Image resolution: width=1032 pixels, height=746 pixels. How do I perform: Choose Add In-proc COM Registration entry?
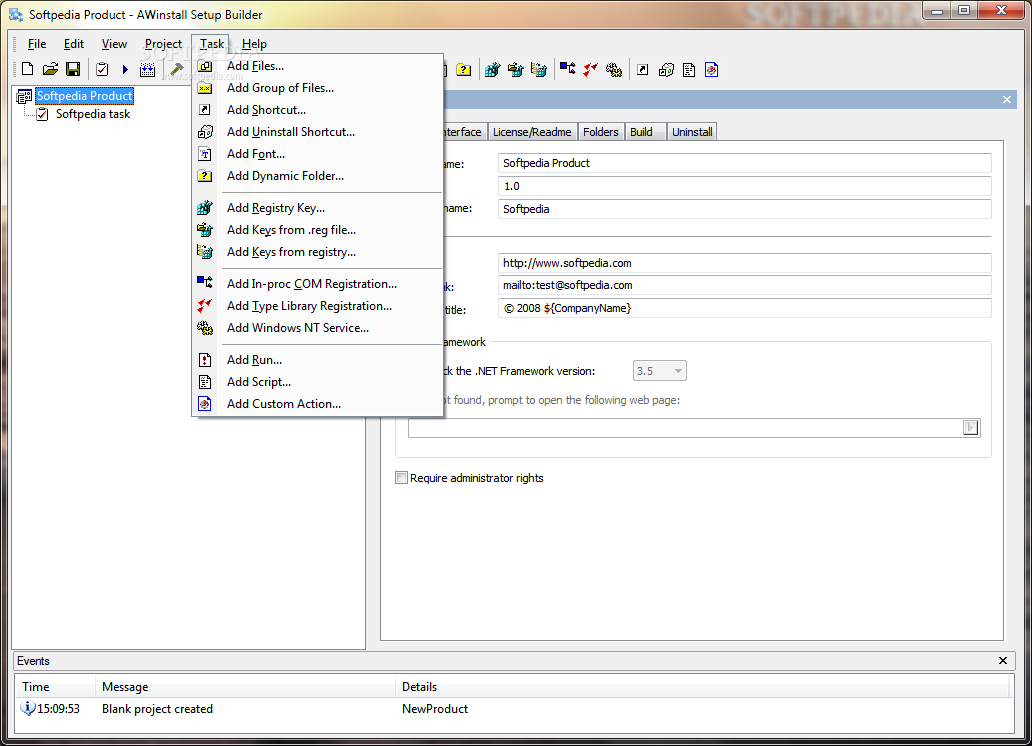(318, 284)
